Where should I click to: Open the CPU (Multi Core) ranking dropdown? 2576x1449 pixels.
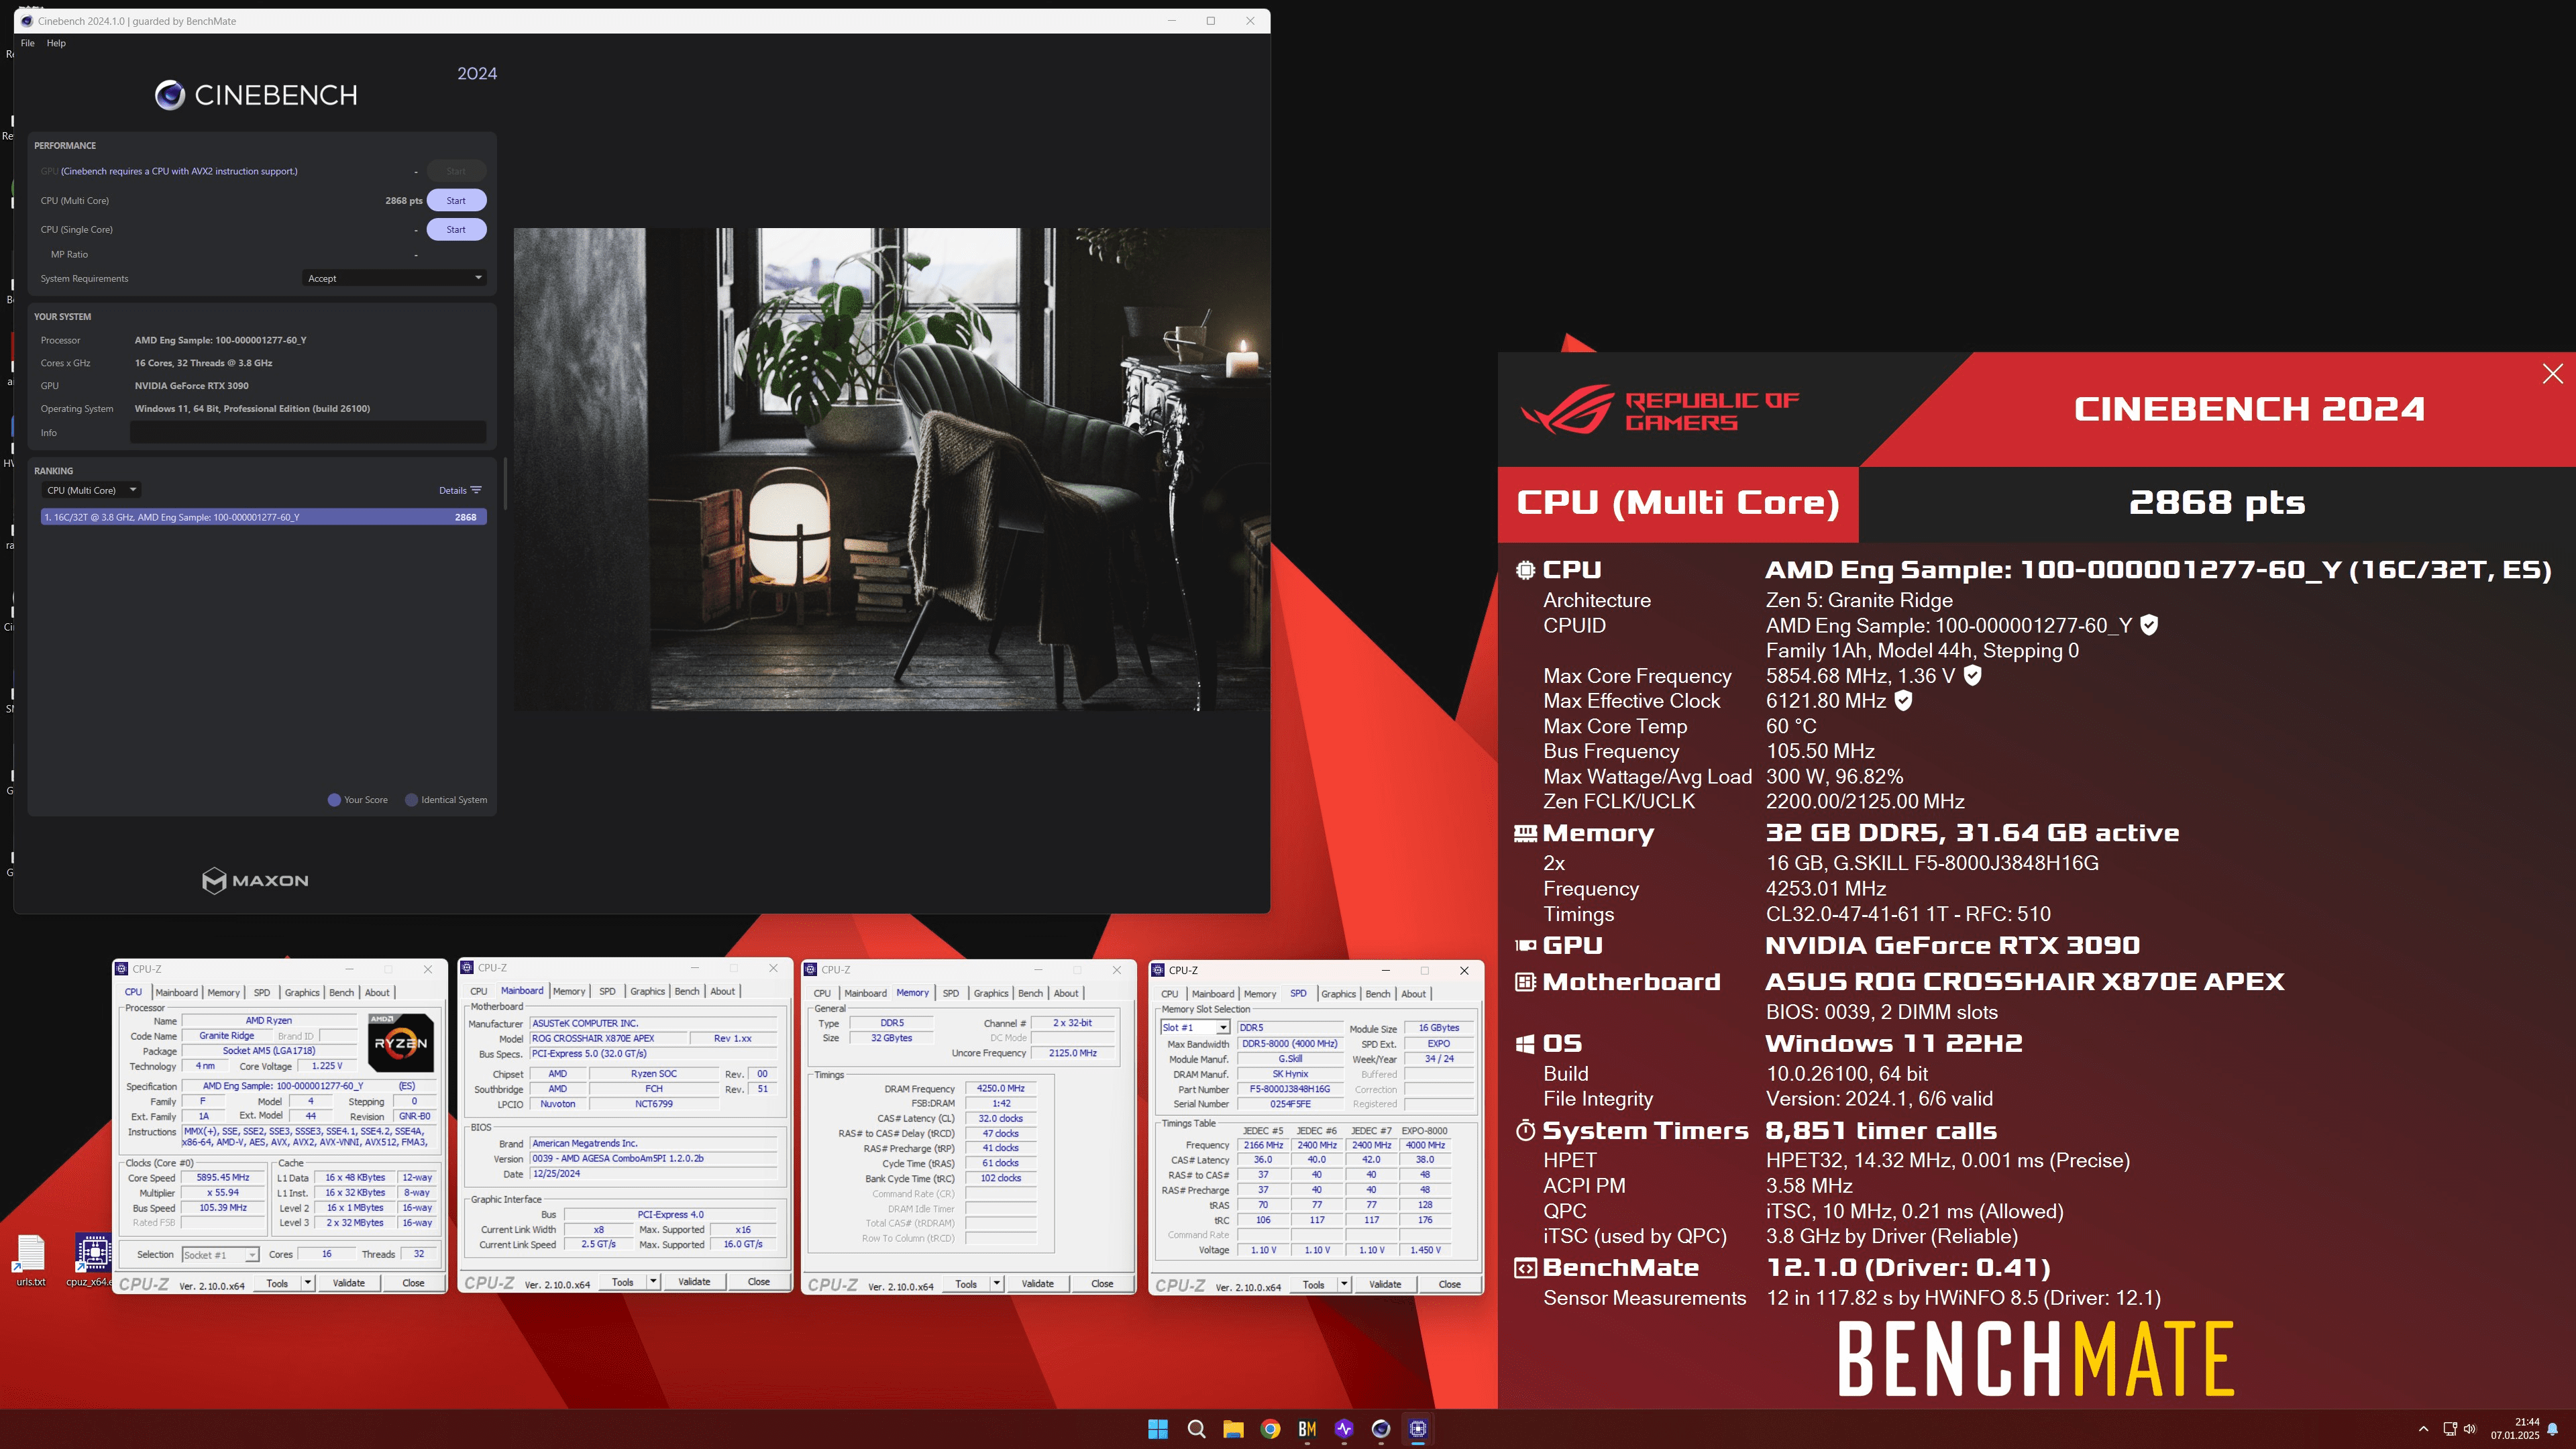pyautogui.click(x=91, y=490)
